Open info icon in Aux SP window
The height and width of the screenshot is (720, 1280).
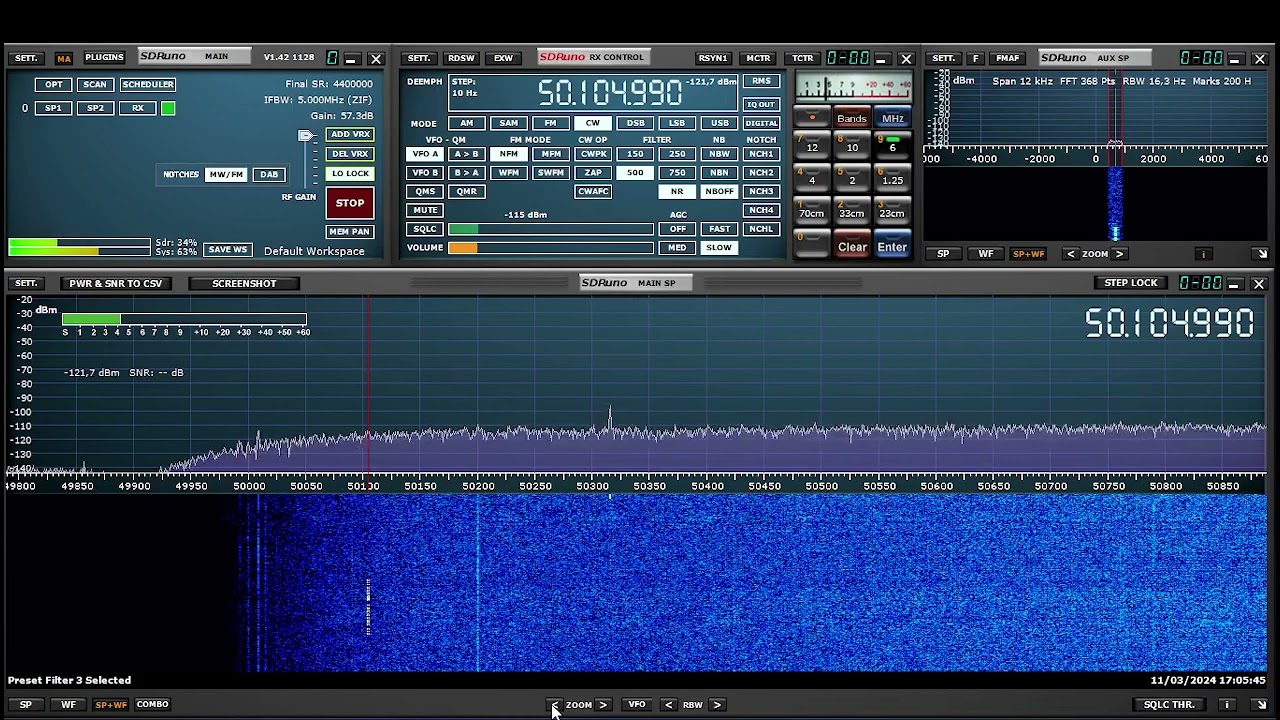click(1203, 254)
